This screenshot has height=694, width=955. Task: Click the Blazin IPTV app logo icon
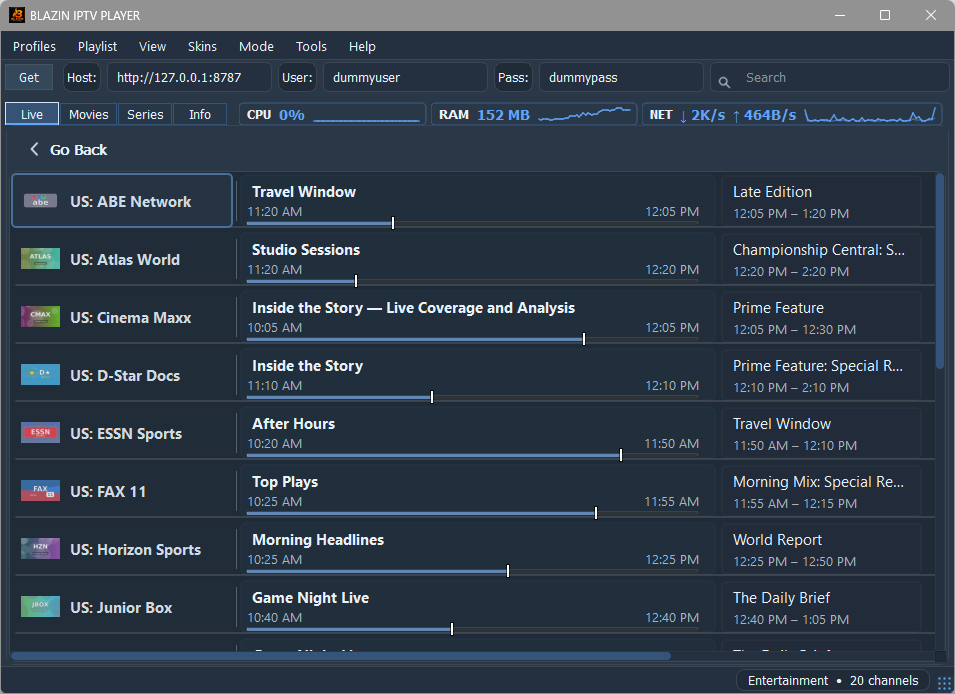(16, 15)
